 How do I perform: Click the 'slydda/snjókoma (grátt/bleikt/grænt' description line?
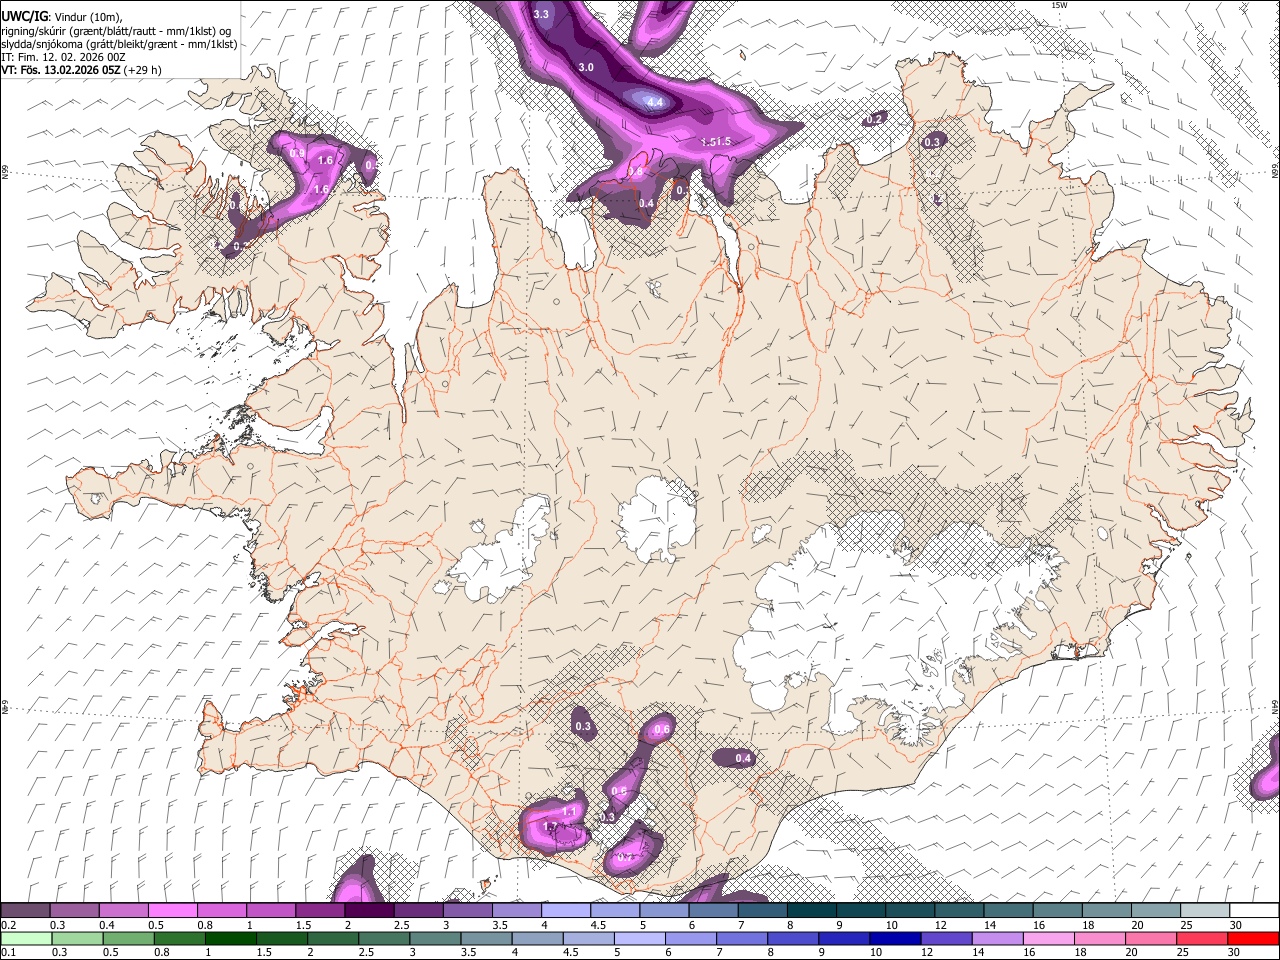tap(119, 43)
